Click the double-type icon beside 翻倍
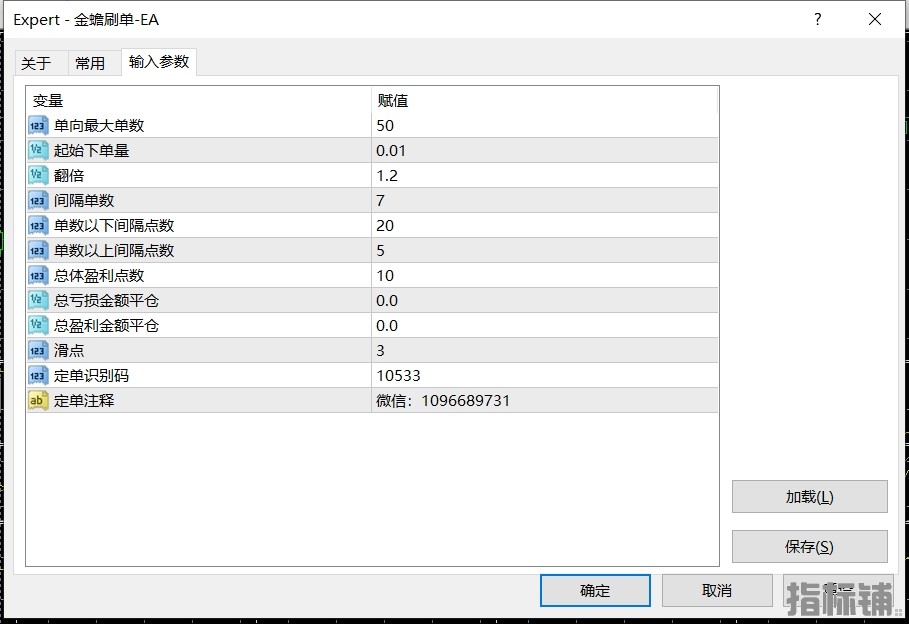The image size is (909, 624). point(38,175)
